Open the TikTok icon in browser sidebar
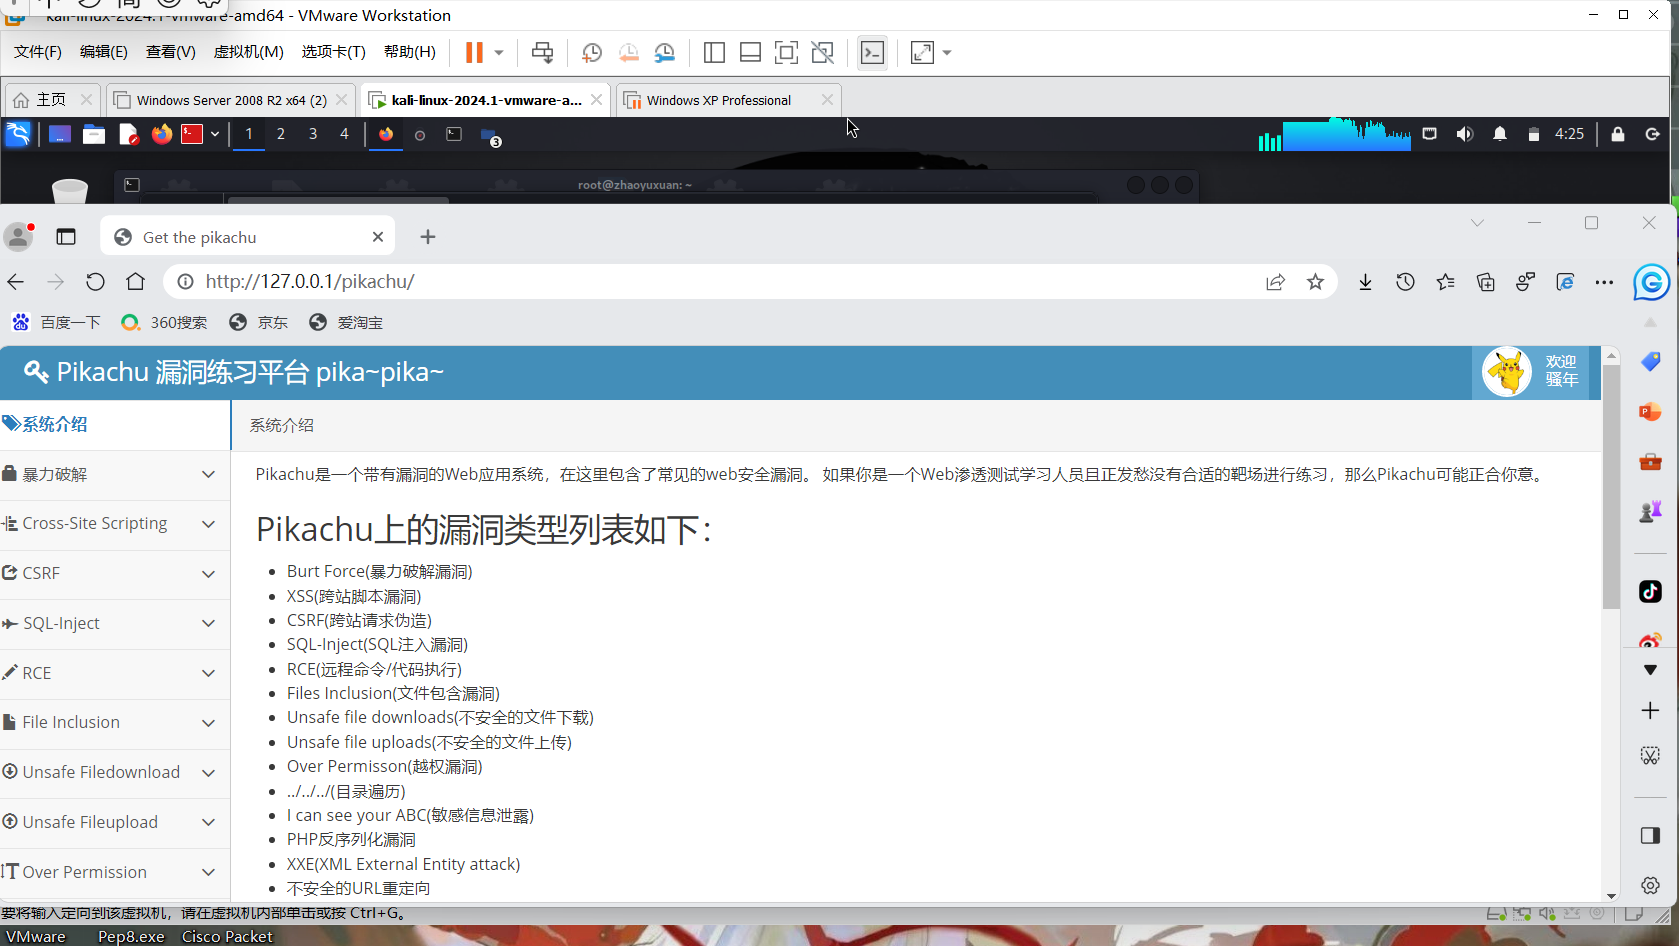Viewport: 1679px width, 946px height. 1650,592
